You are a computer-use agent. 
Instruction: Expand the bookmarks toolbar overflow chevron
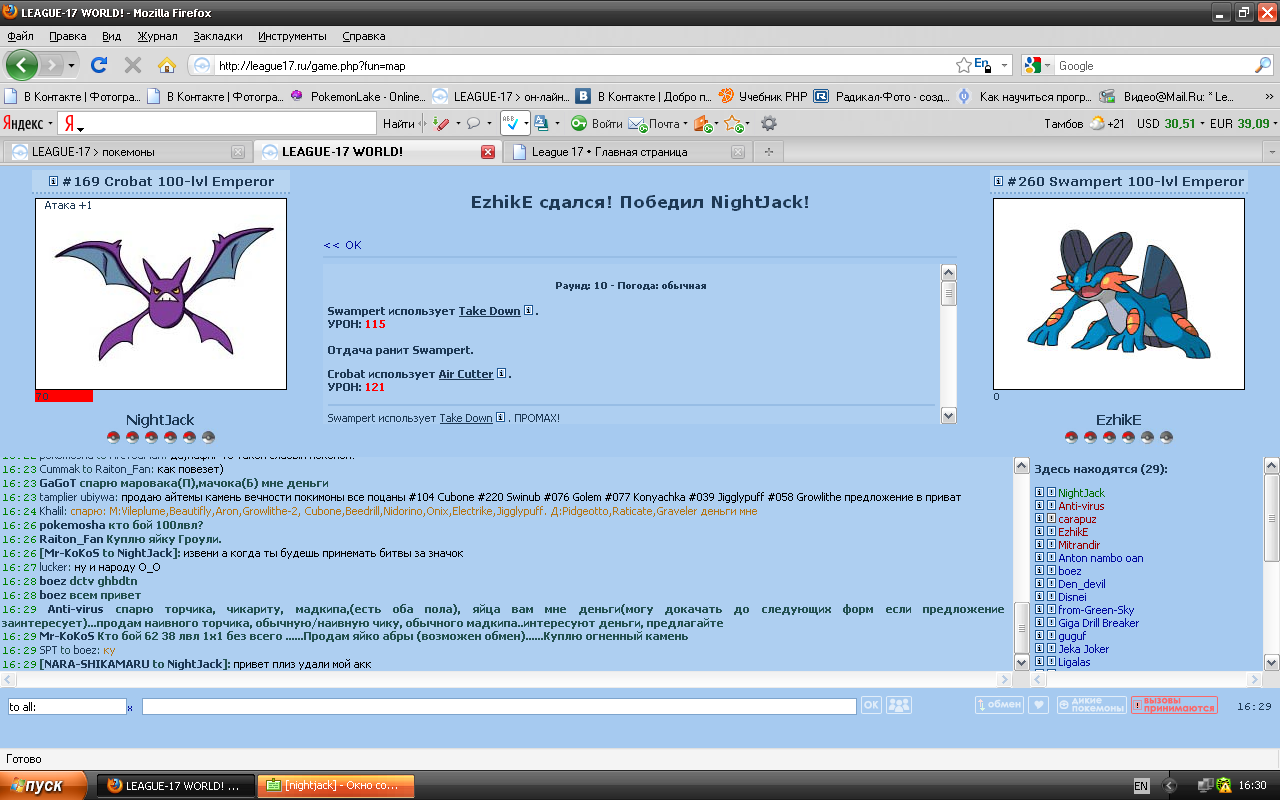pyautogui.click(x=1269, y=97)
